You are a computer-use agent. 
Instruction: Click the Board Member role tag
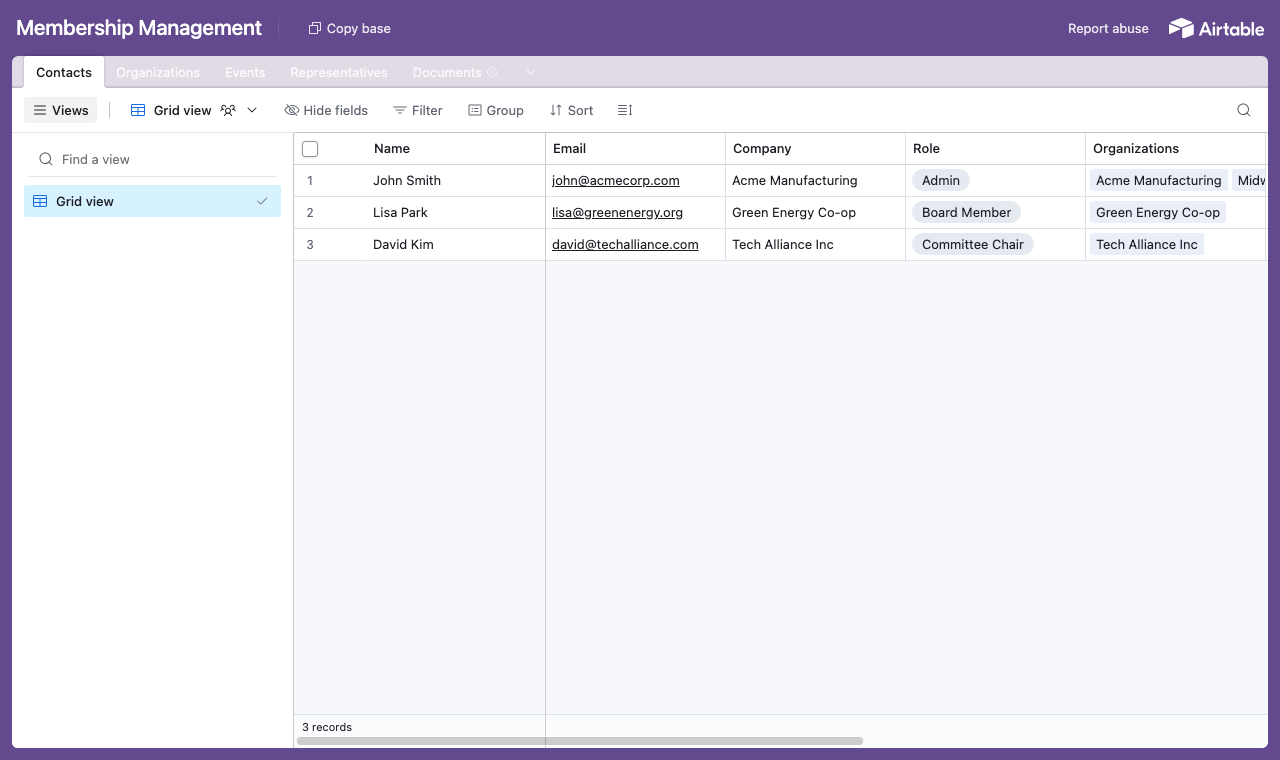[x=966, y=213]
